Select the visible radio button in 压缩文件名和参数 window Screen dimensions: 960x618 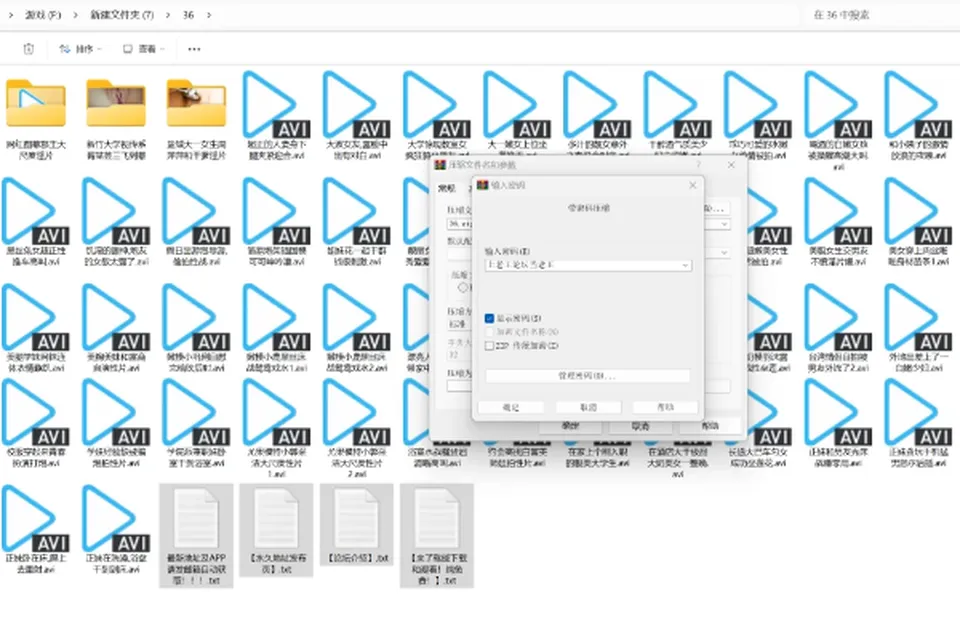[x=463, y=287]
